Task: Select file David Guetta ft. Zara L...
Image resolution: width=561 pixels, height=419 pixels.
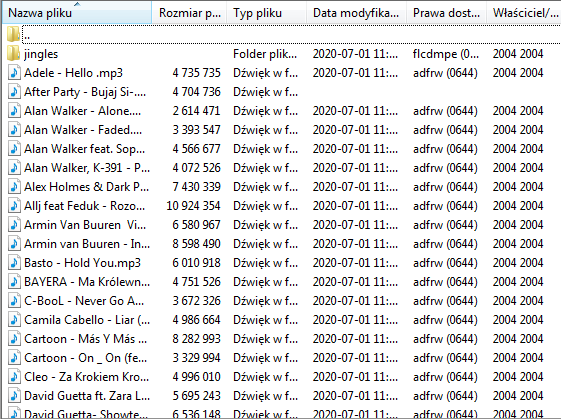Action: (x=87, y=395)
